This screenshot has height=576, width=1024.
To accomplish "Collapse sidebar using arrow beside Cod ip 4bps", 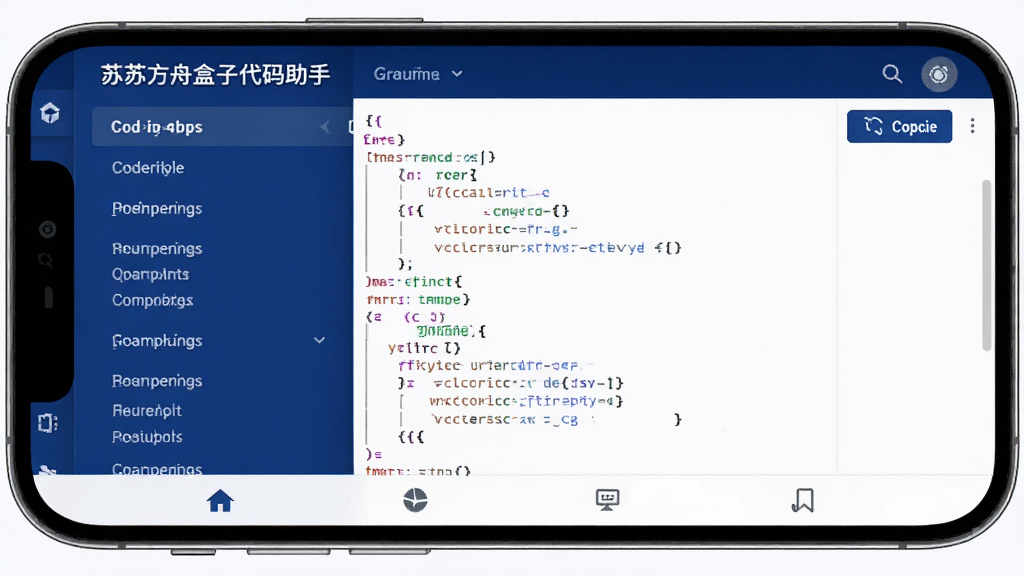I will [325, 127].
